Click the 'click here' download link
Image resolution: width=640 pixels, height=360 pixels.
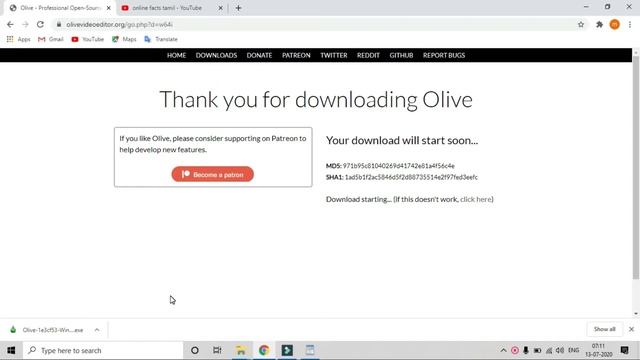click(x=476, y=199)
